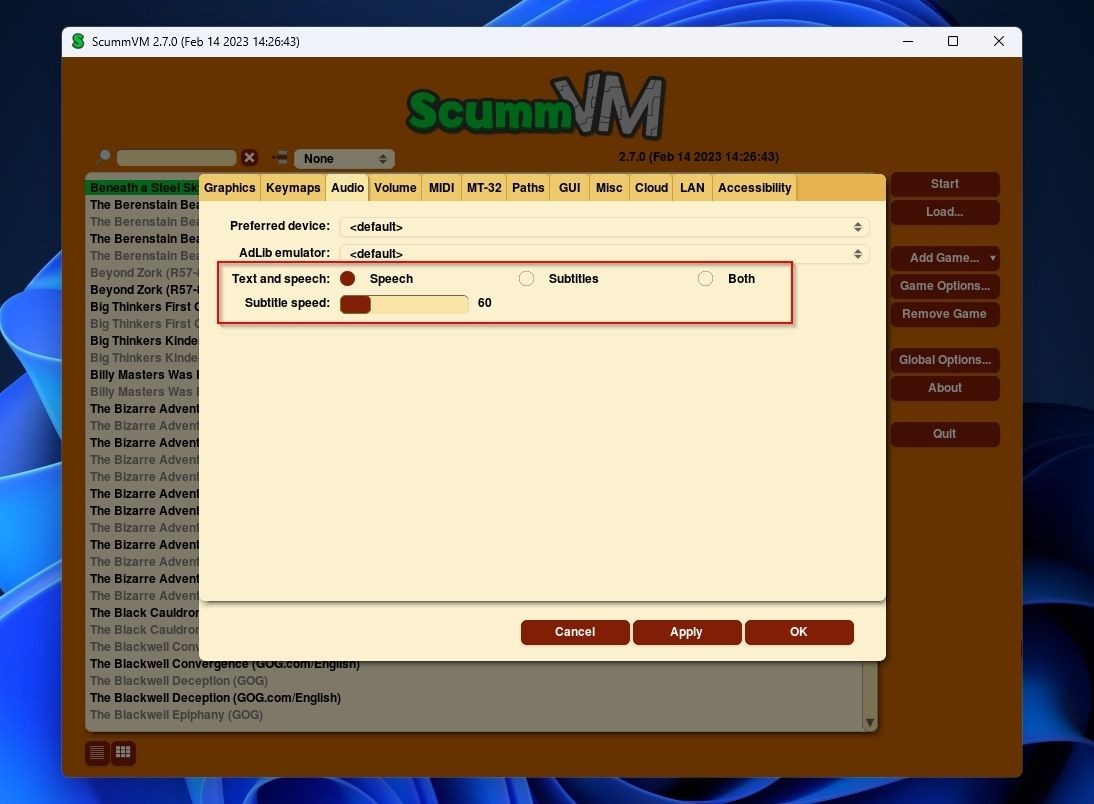The height and width of the screenshot is (804, 1094).
Task: Open Global Options...
Action: tap(945, 359)
